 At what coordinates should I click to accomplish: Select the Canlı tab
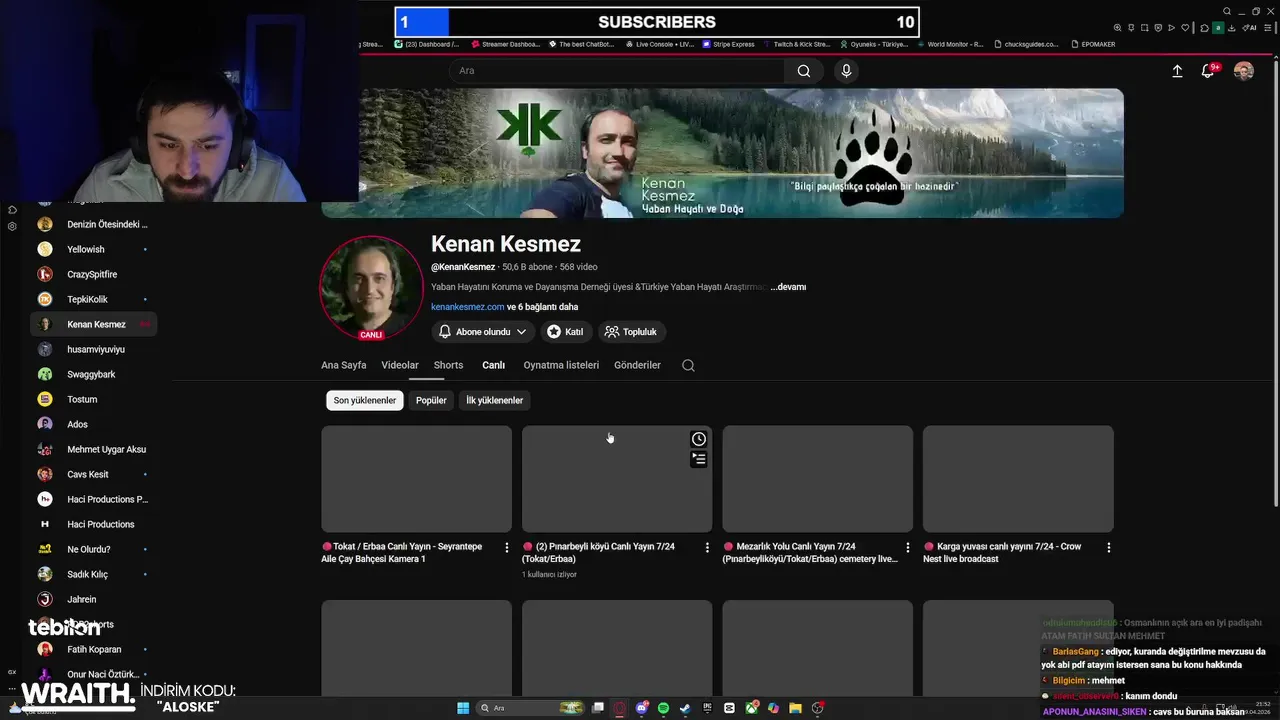click(494, 365)
